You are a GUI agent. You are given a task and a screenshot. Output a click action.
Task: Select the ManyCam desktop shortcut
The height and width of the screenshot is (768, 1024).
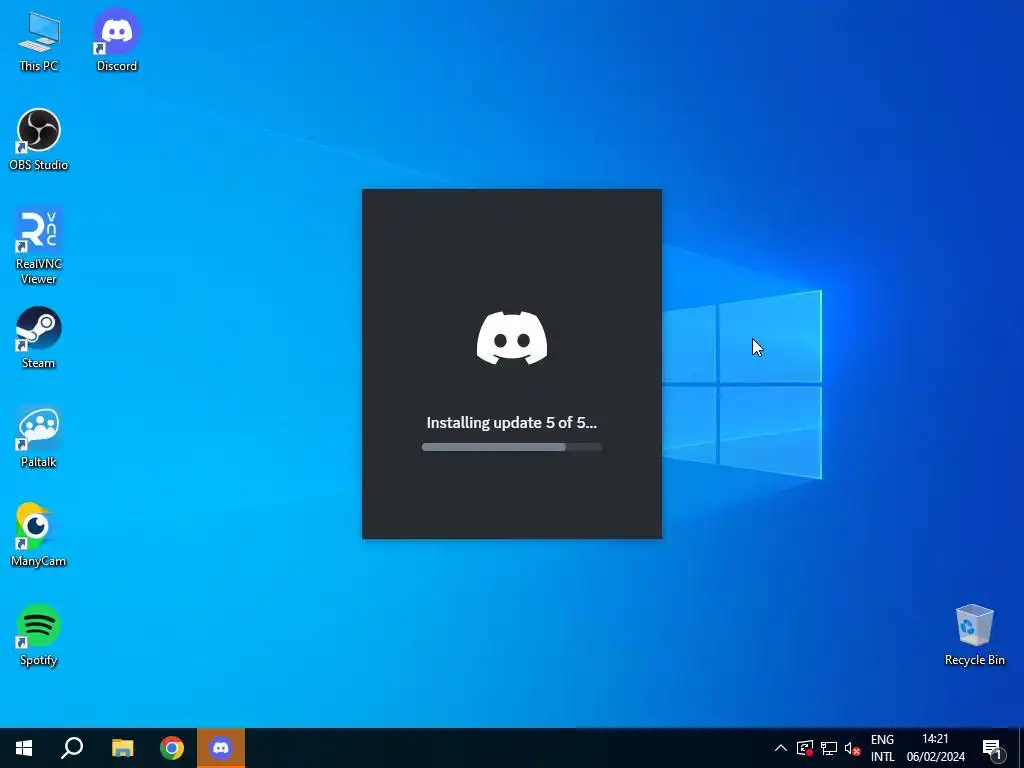39,536
